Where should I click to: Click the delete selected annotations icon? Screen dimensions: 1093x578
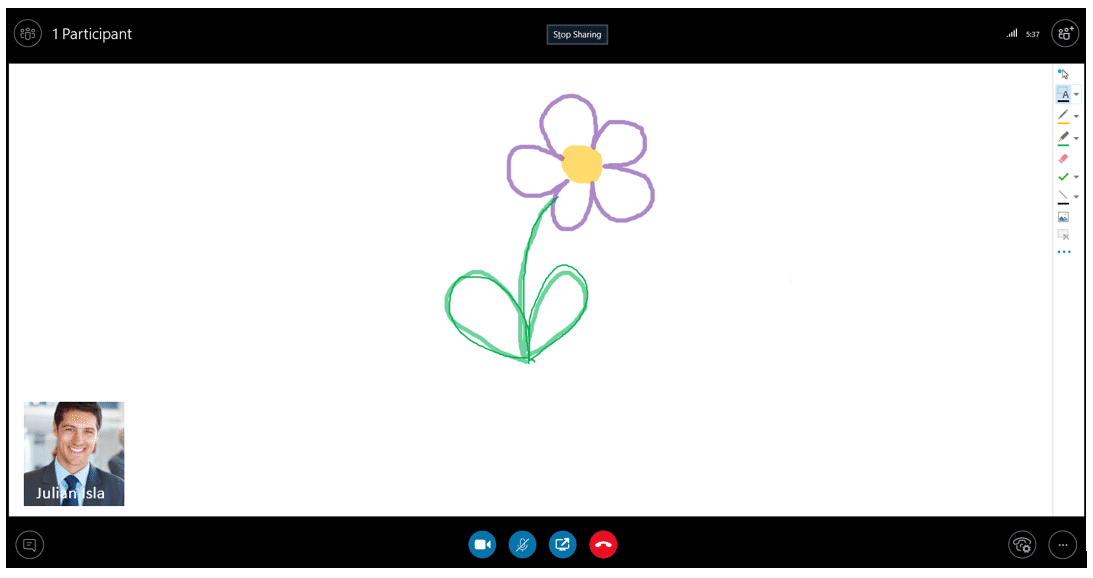pyautogui.click(x=1063, y=235)
